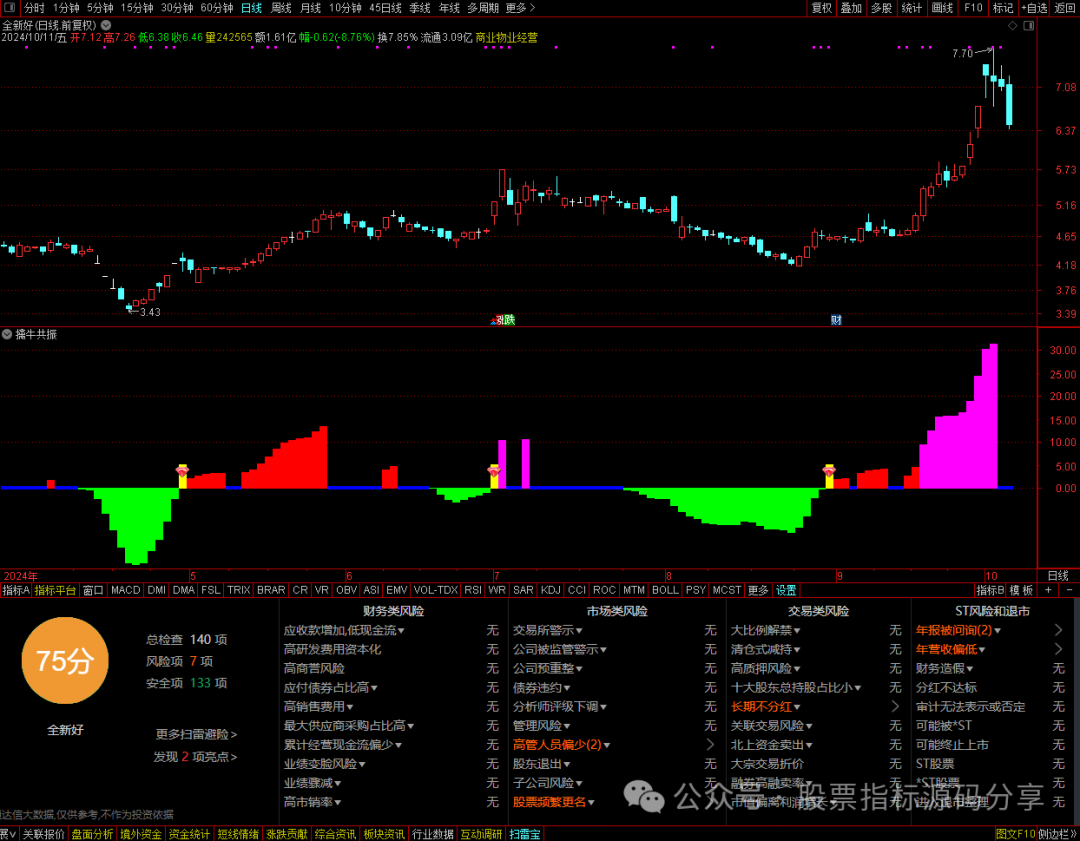Image resolution: width=1080 pixels, height=841 pixels.
Task: Open 图文F10 at bottom right
Action: click(1016, 834)
